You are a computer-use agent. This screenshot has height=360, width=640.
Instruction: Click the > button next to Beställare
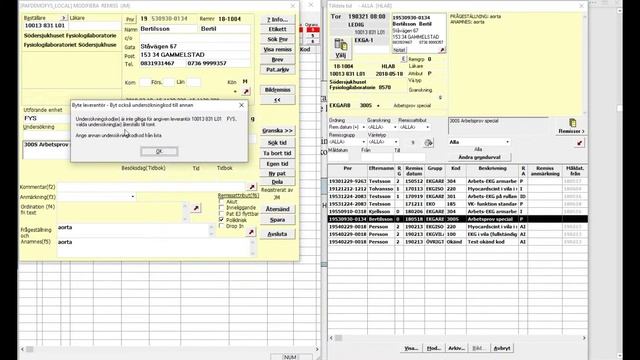(x=63, y=18)
